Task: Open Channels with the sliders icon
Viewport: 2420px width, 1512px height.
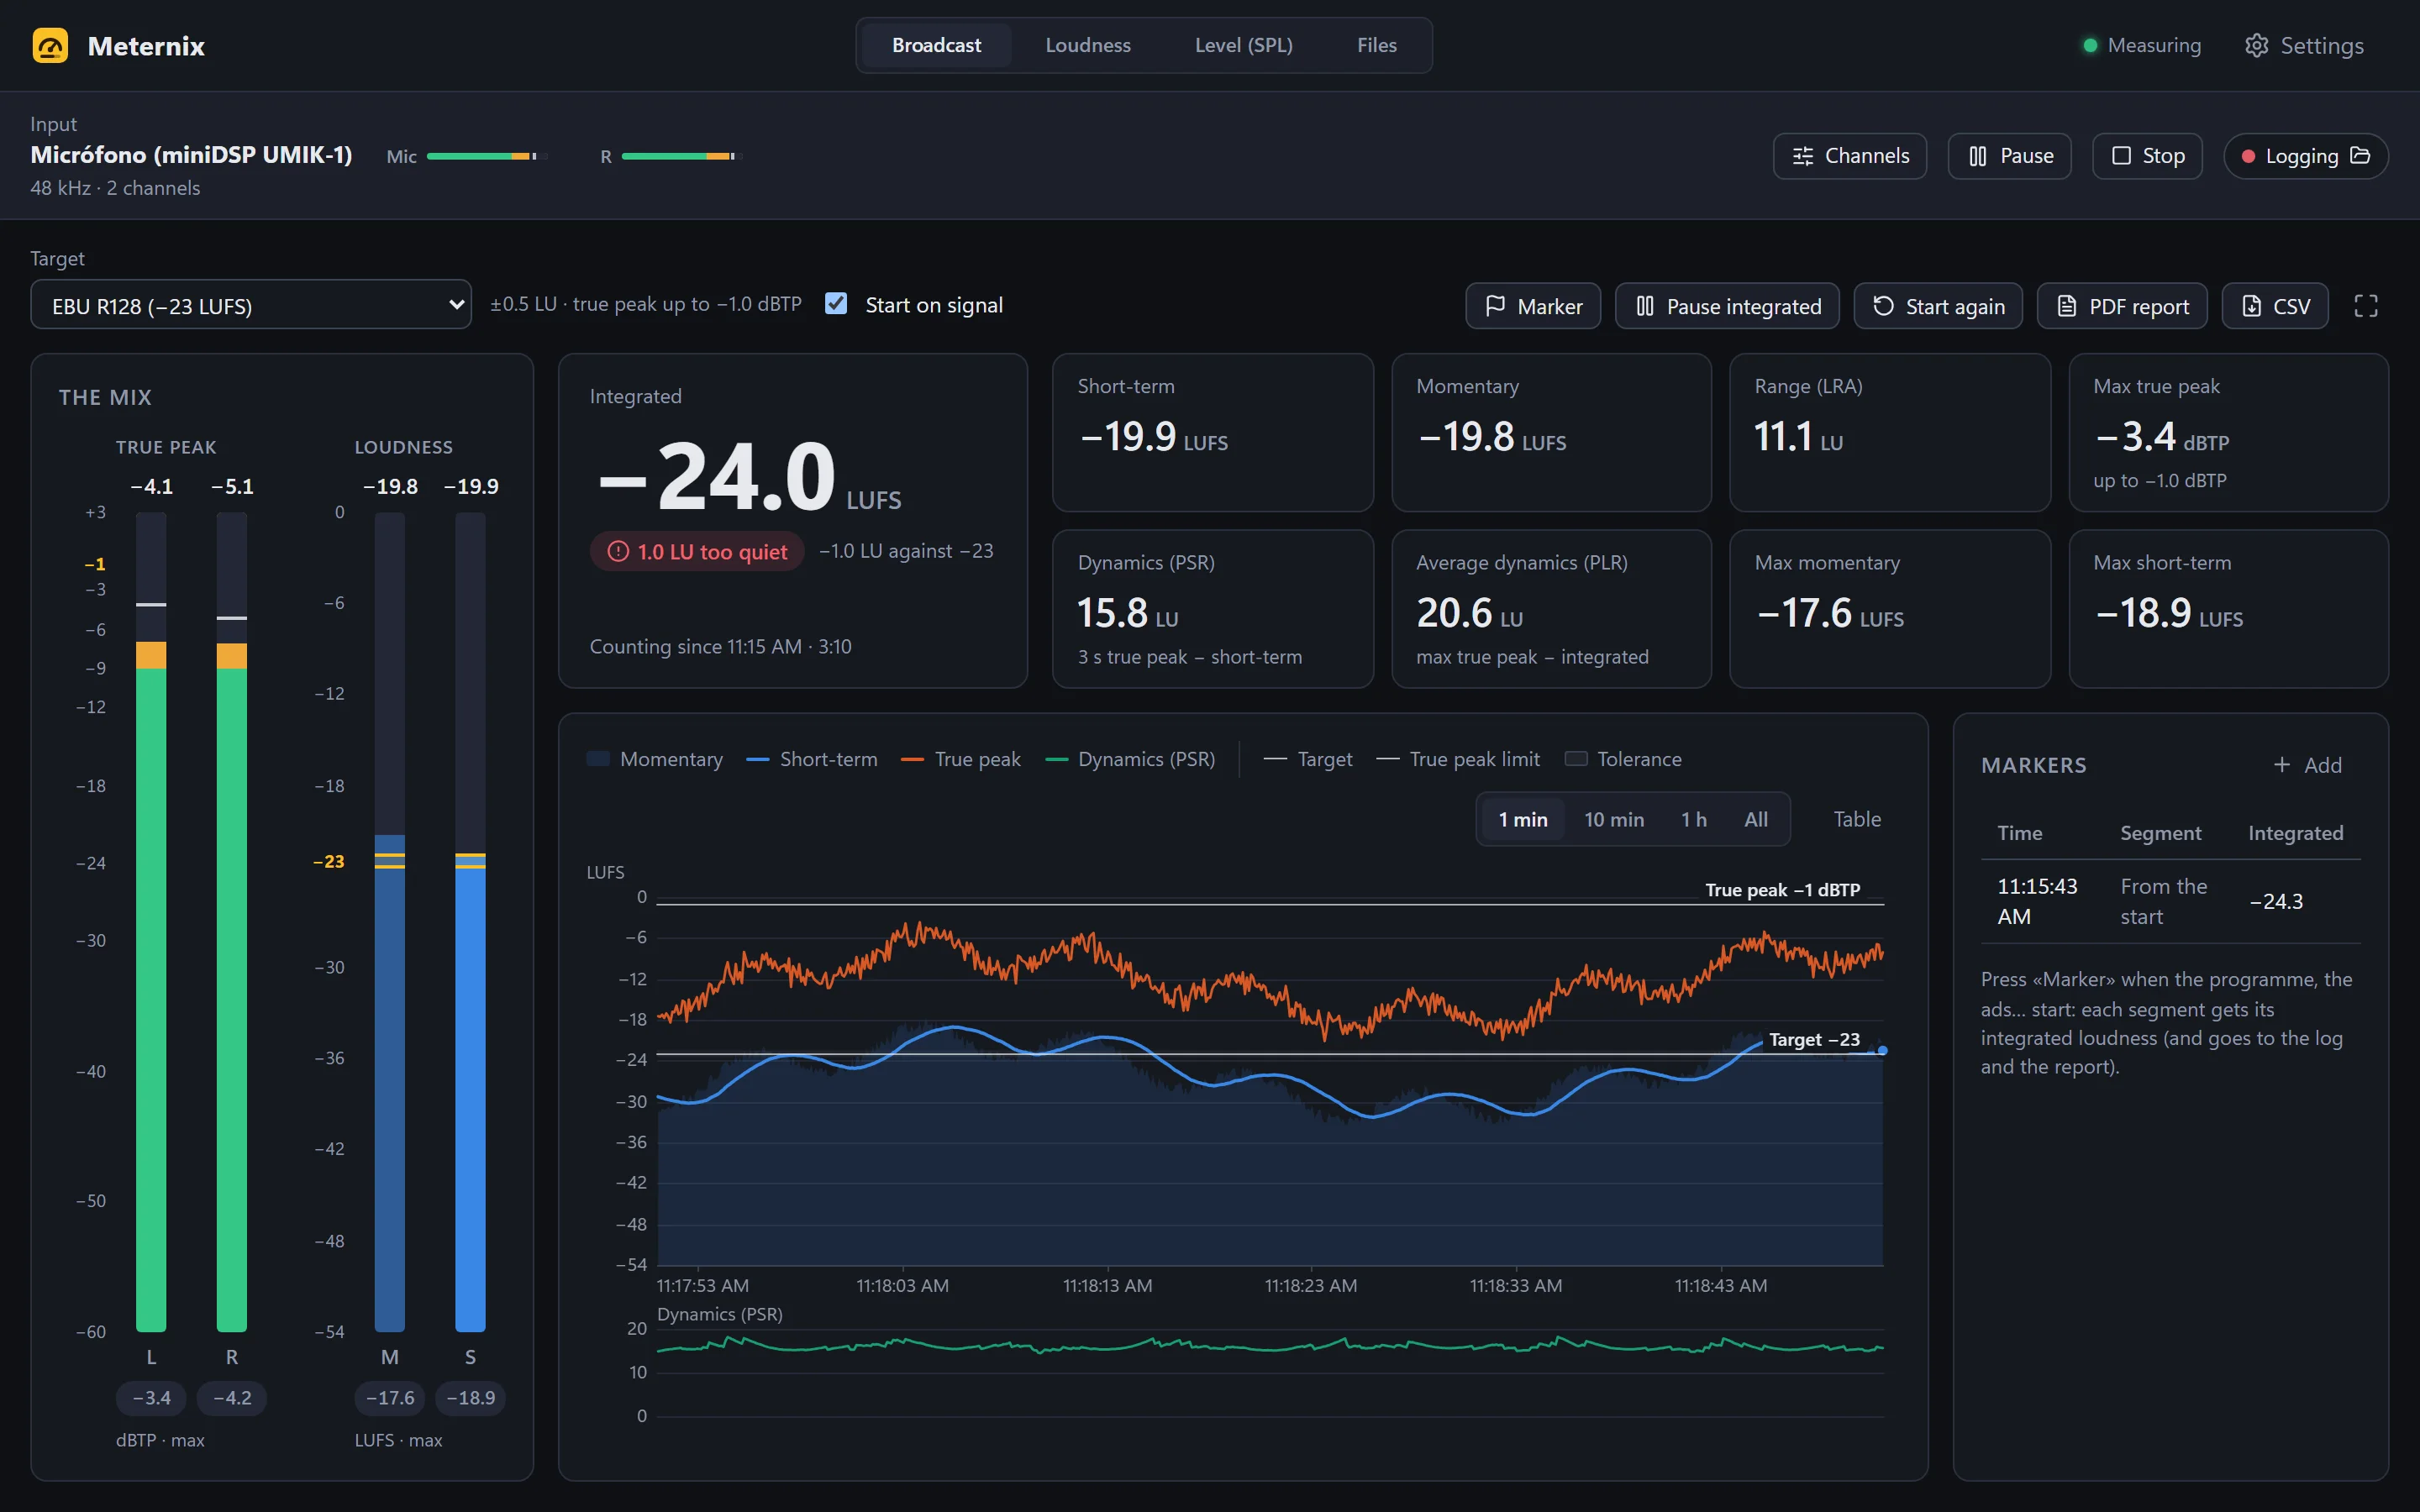Action: point(1850,156)
